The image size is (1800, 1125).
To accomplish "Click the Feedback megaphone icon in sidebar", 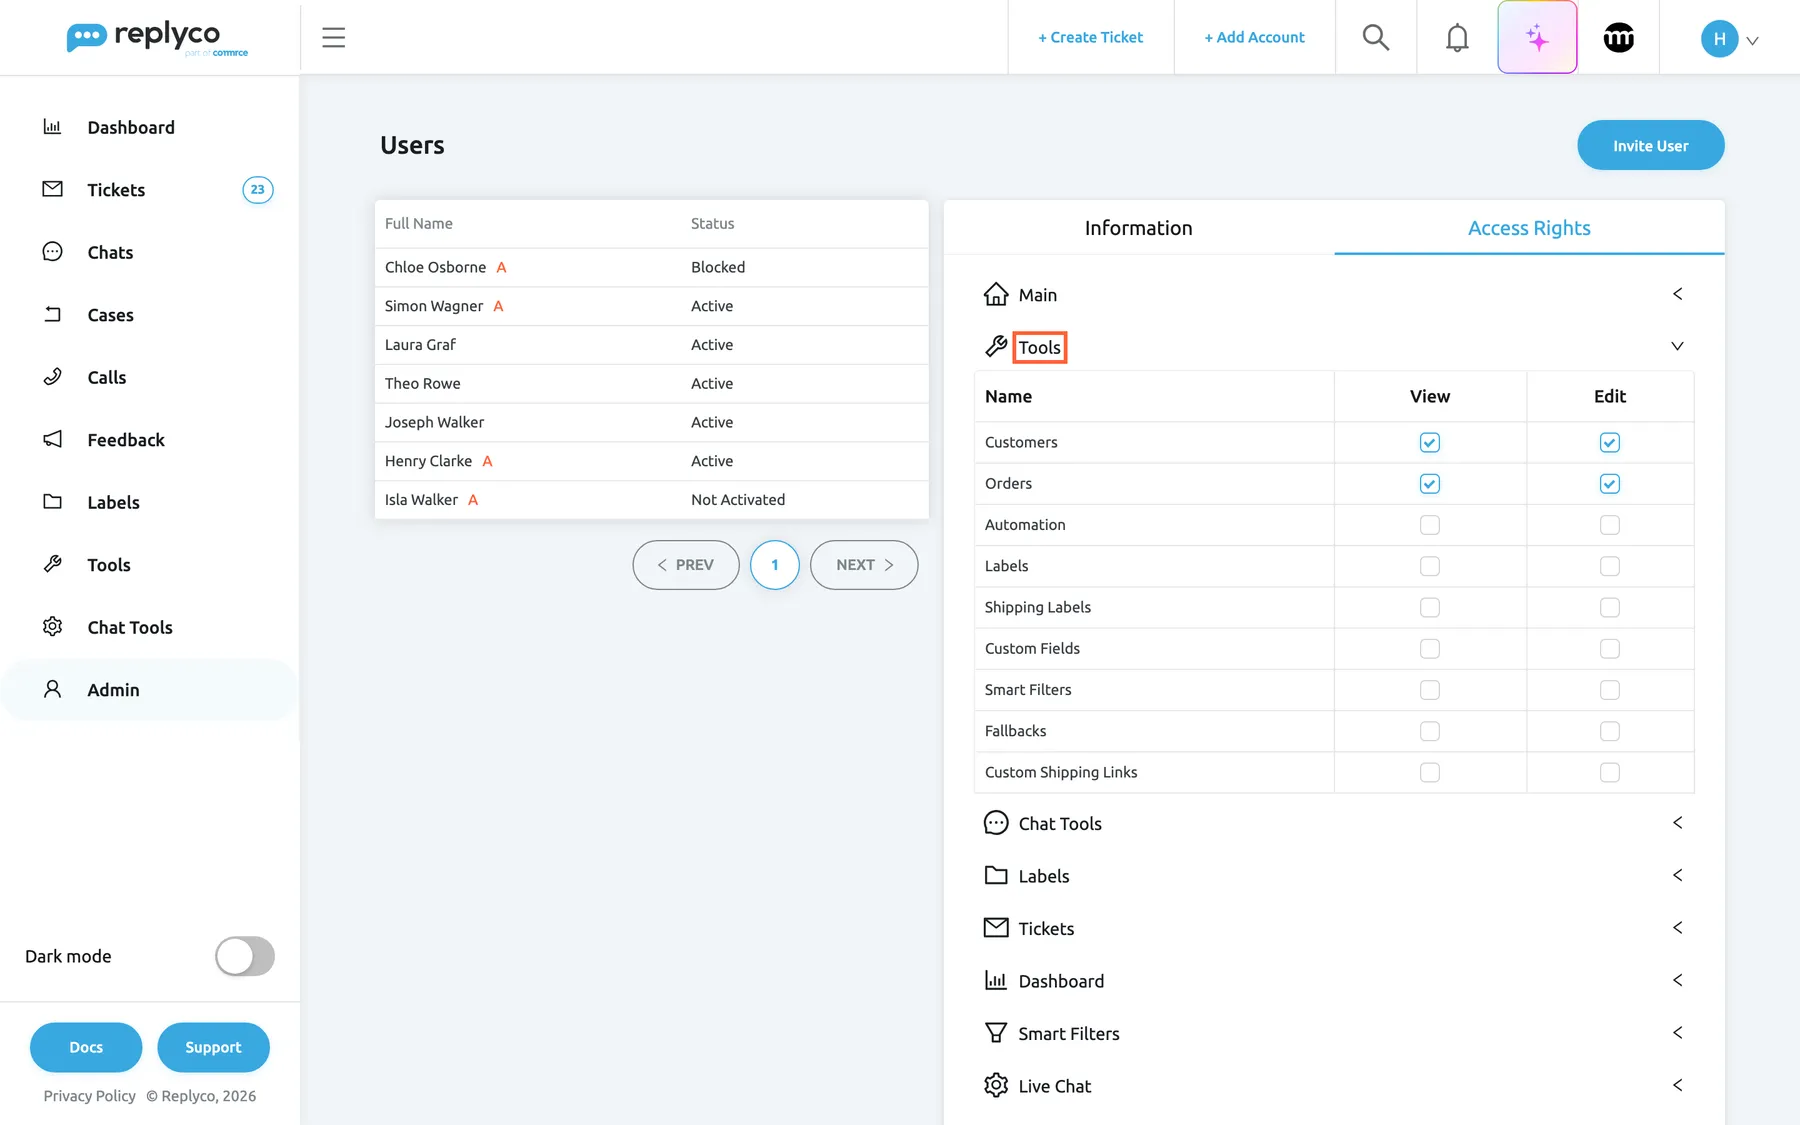I will [x=52, y=439].
